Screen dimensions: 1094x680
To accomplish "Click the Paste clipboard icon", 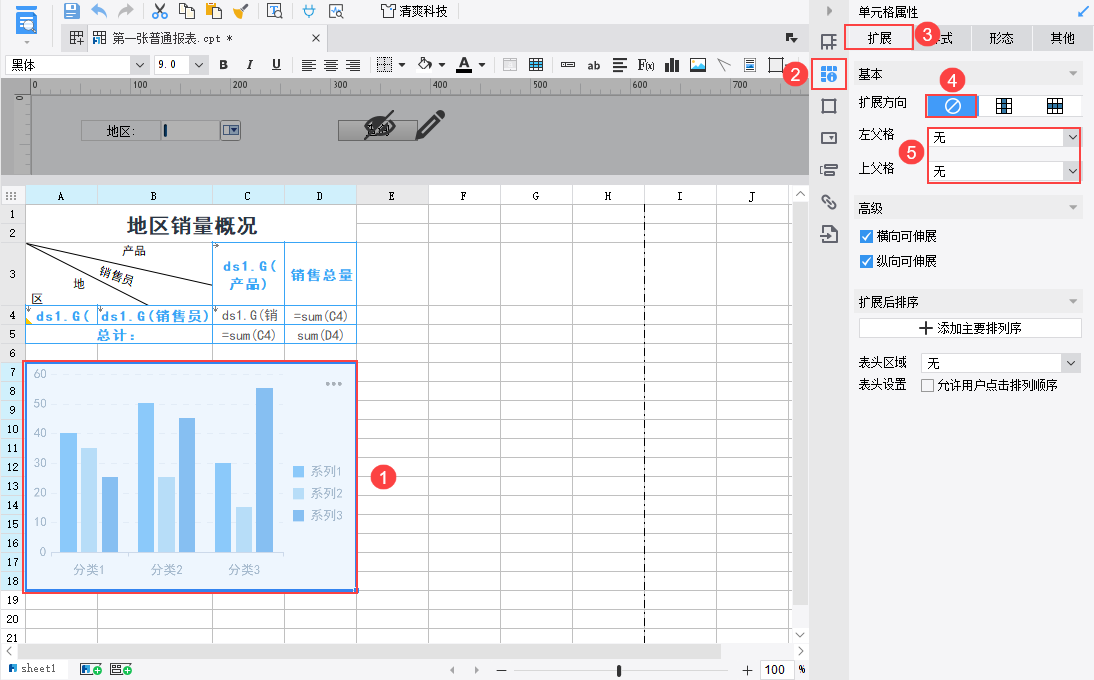I will click(213, 10).
